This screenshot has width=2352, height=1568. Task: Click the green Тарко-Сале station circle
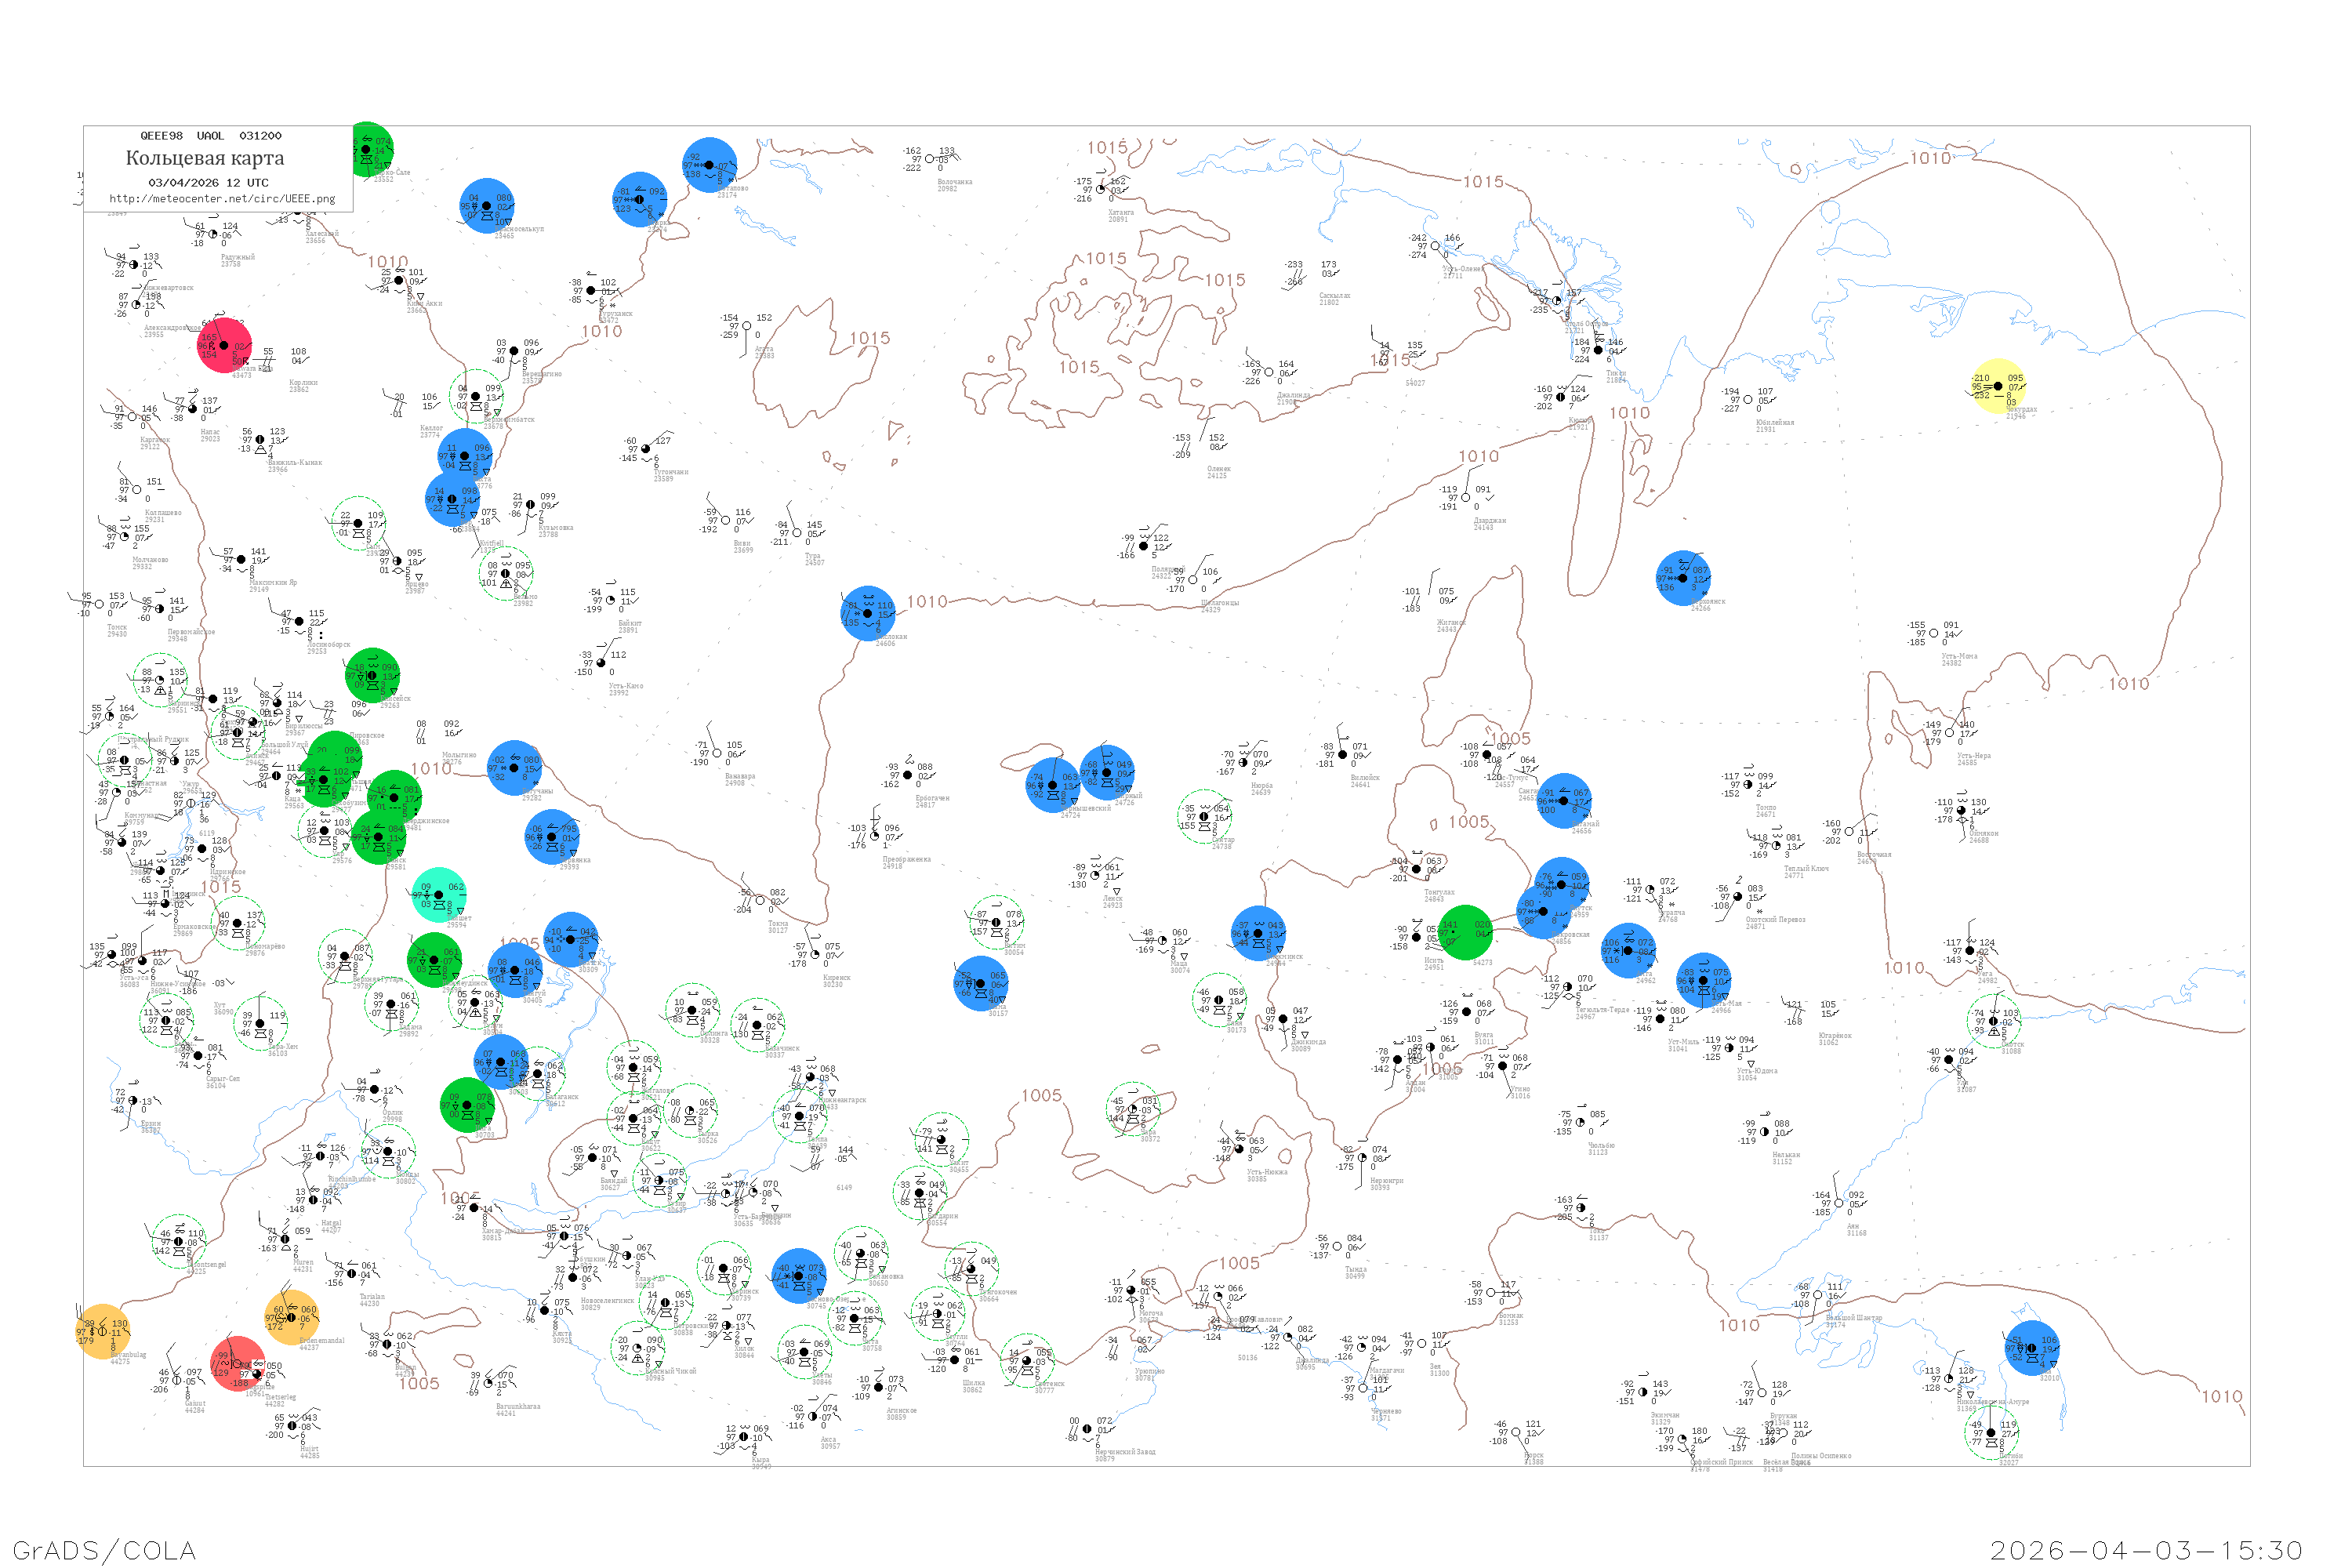[x=369, y=150]
